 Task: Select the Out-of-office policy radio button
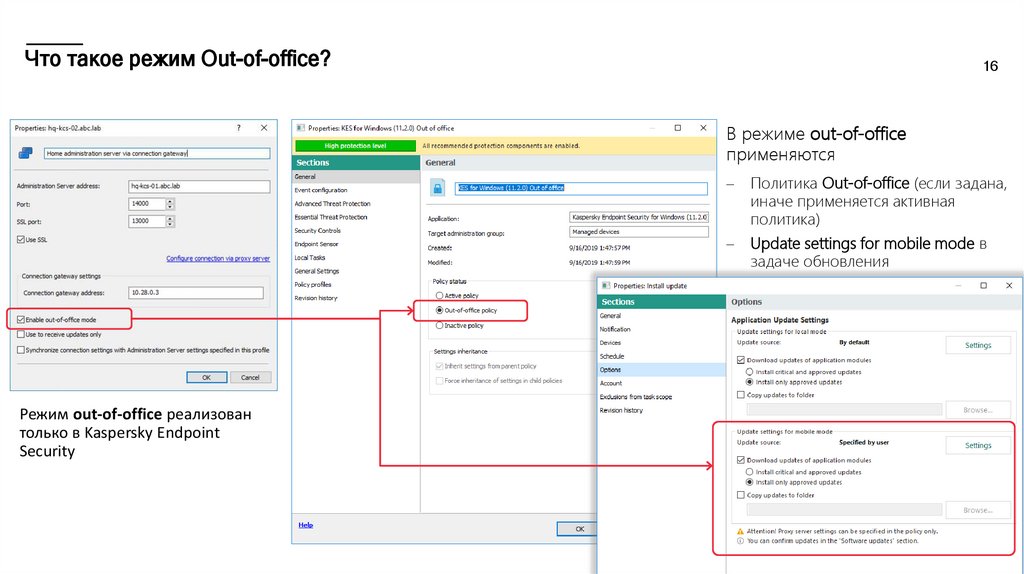click(x=440, y=310)
